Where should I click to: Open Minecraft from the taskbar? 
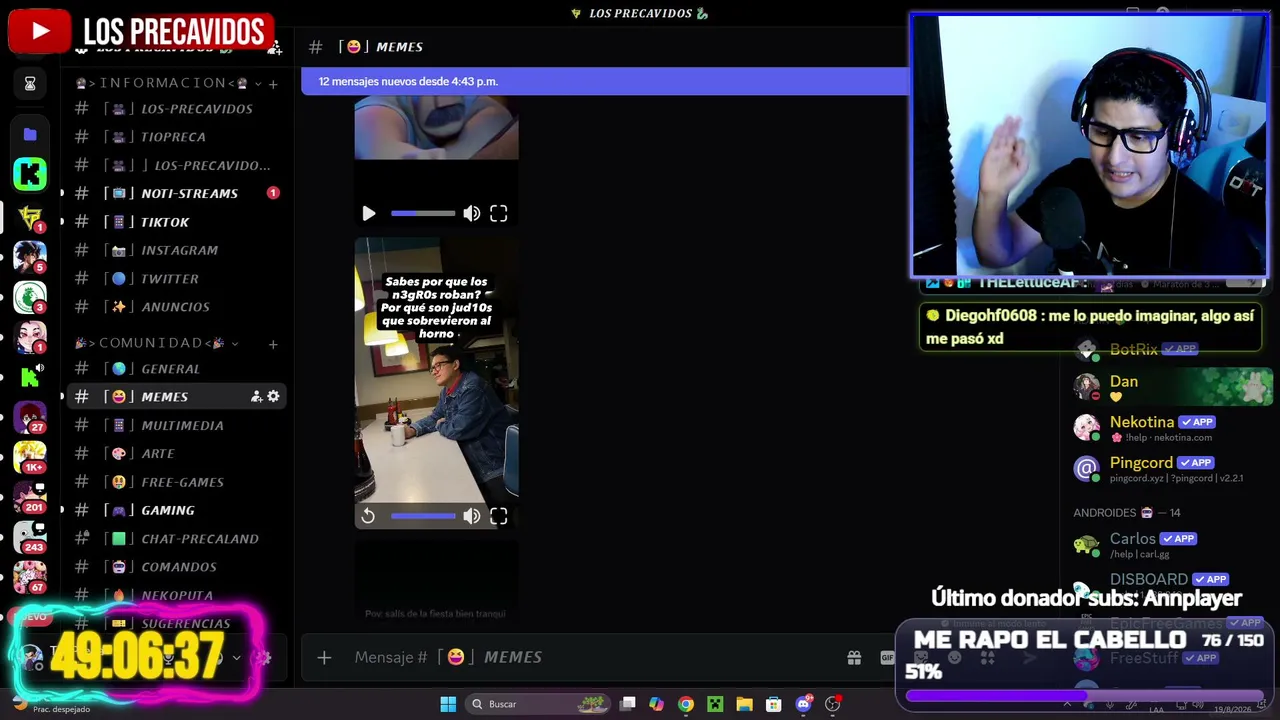[x=715, y=704]
